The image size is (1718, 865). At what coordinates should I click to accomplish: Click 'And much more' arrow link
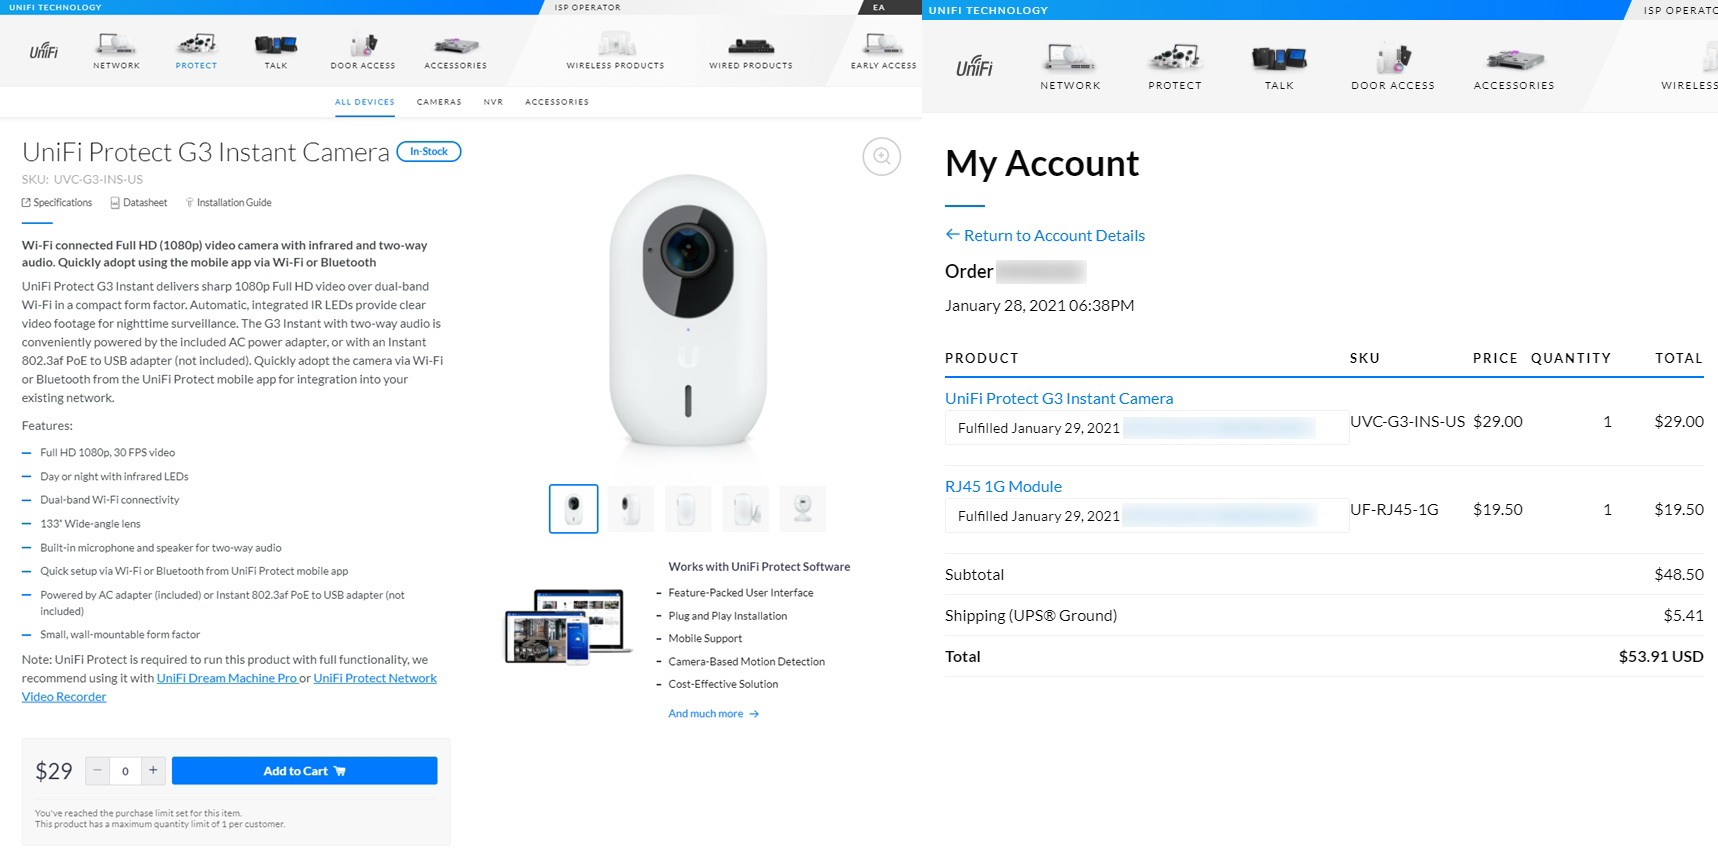[x=714, y=714]
